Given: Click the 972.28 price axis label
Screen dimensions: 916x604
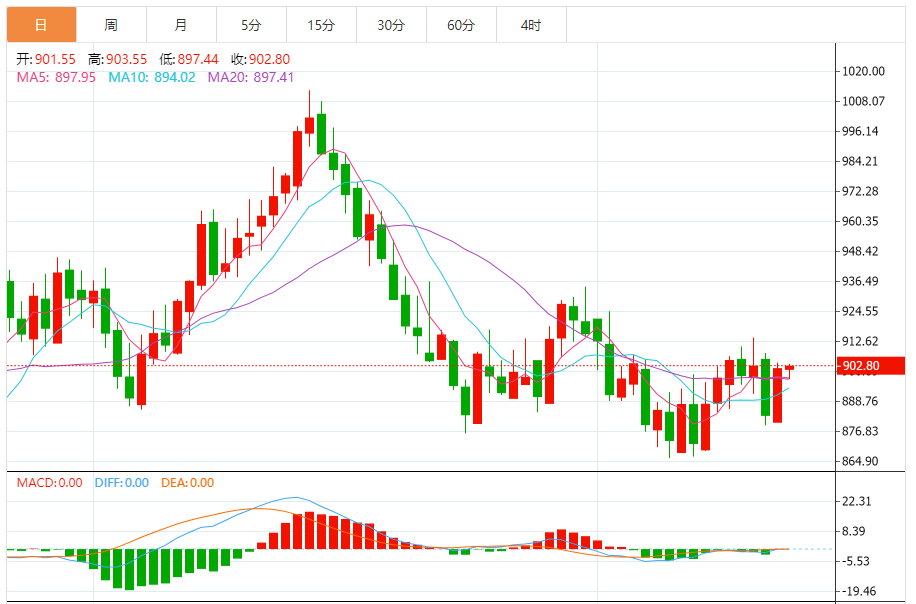Looking at the screenshot, I should tap(860, 191).
